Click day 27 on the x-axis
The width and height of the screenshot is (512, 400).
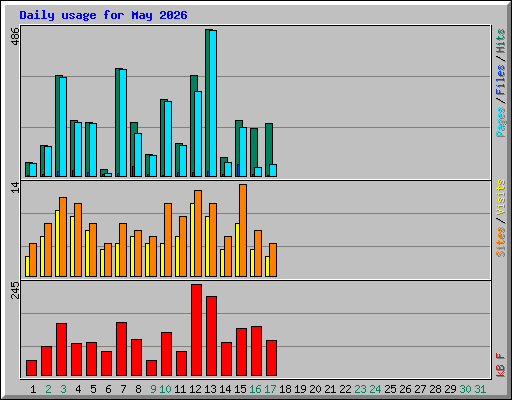[420, 389]
